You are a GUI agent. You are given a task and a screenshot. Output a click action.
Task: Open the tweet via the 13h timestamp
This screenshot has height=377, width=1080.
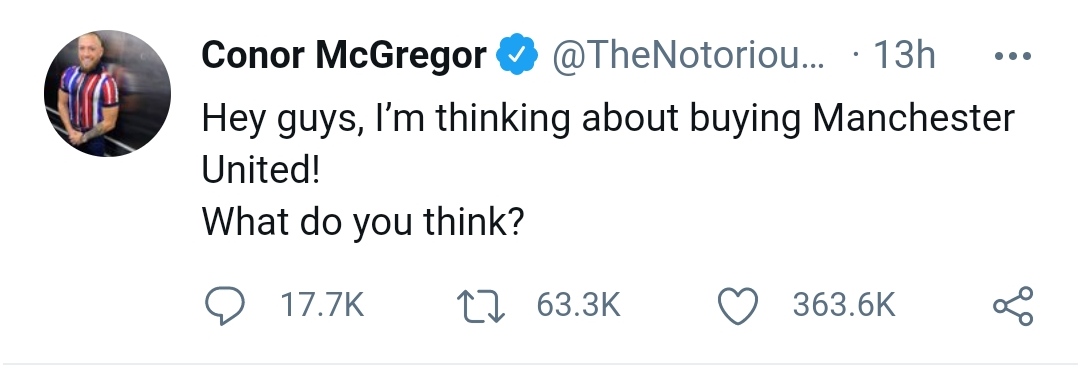904,55
